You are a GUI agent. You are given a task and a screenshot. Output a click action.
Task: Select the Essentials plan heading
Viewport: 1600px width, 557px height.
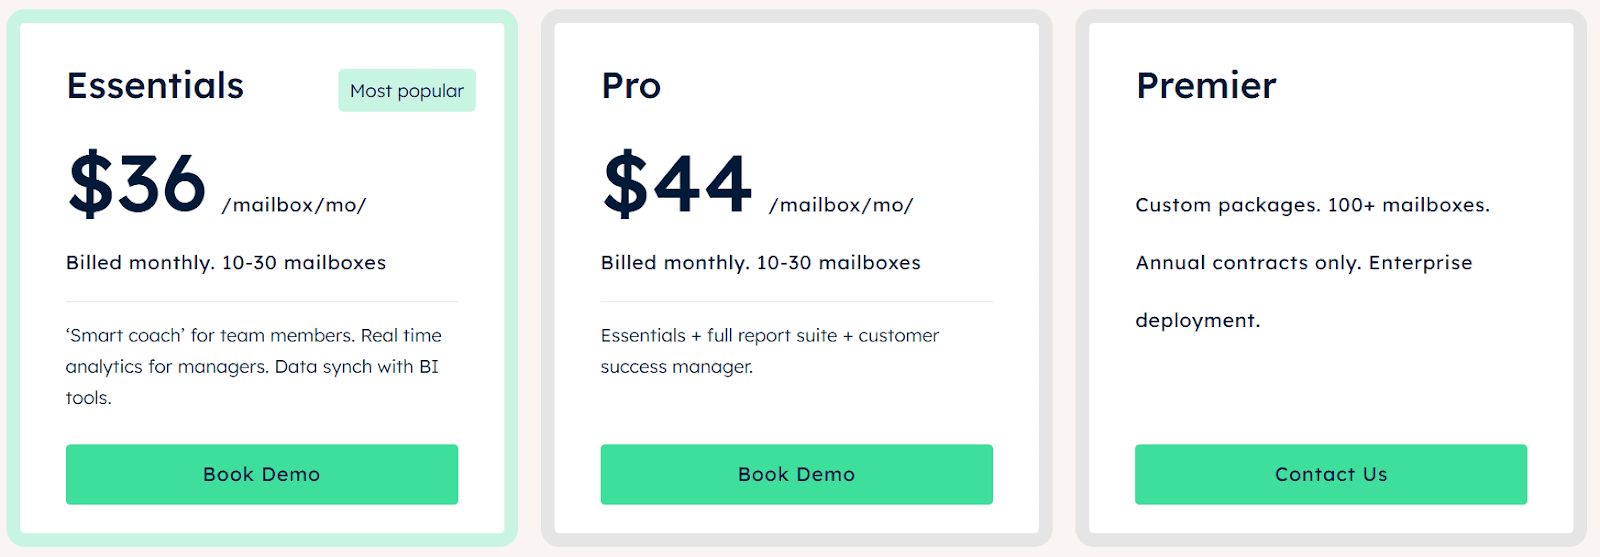(x=155, y=85)
